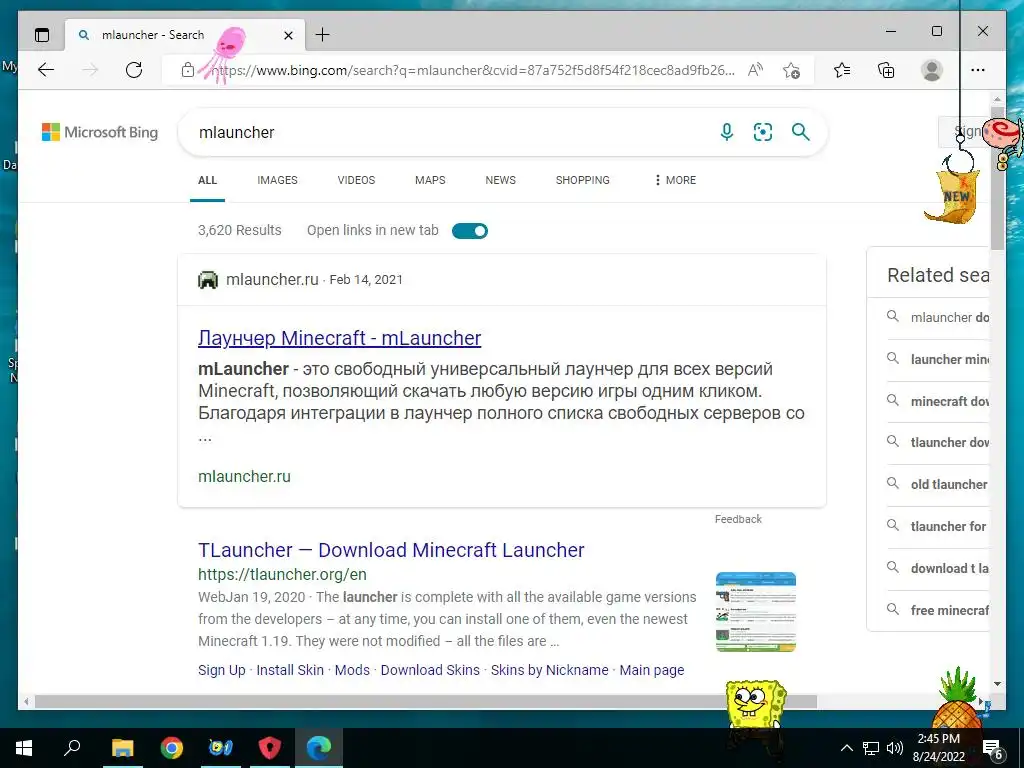Image resolution: width=1024 pixels, height=768 pixels.
Task: Open the Collections icon
Action: click(886, 70)
